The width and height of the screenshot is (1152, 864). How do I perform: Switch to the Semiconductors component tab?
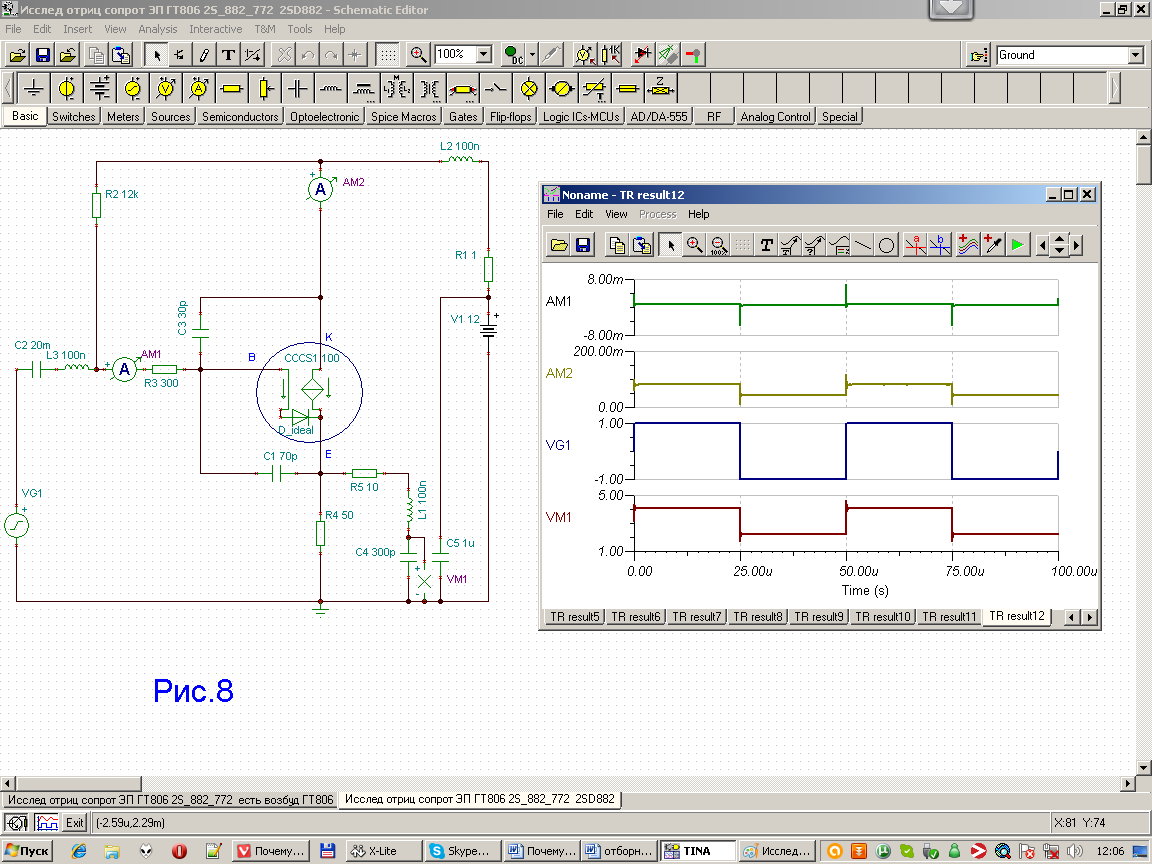[240, 117]
